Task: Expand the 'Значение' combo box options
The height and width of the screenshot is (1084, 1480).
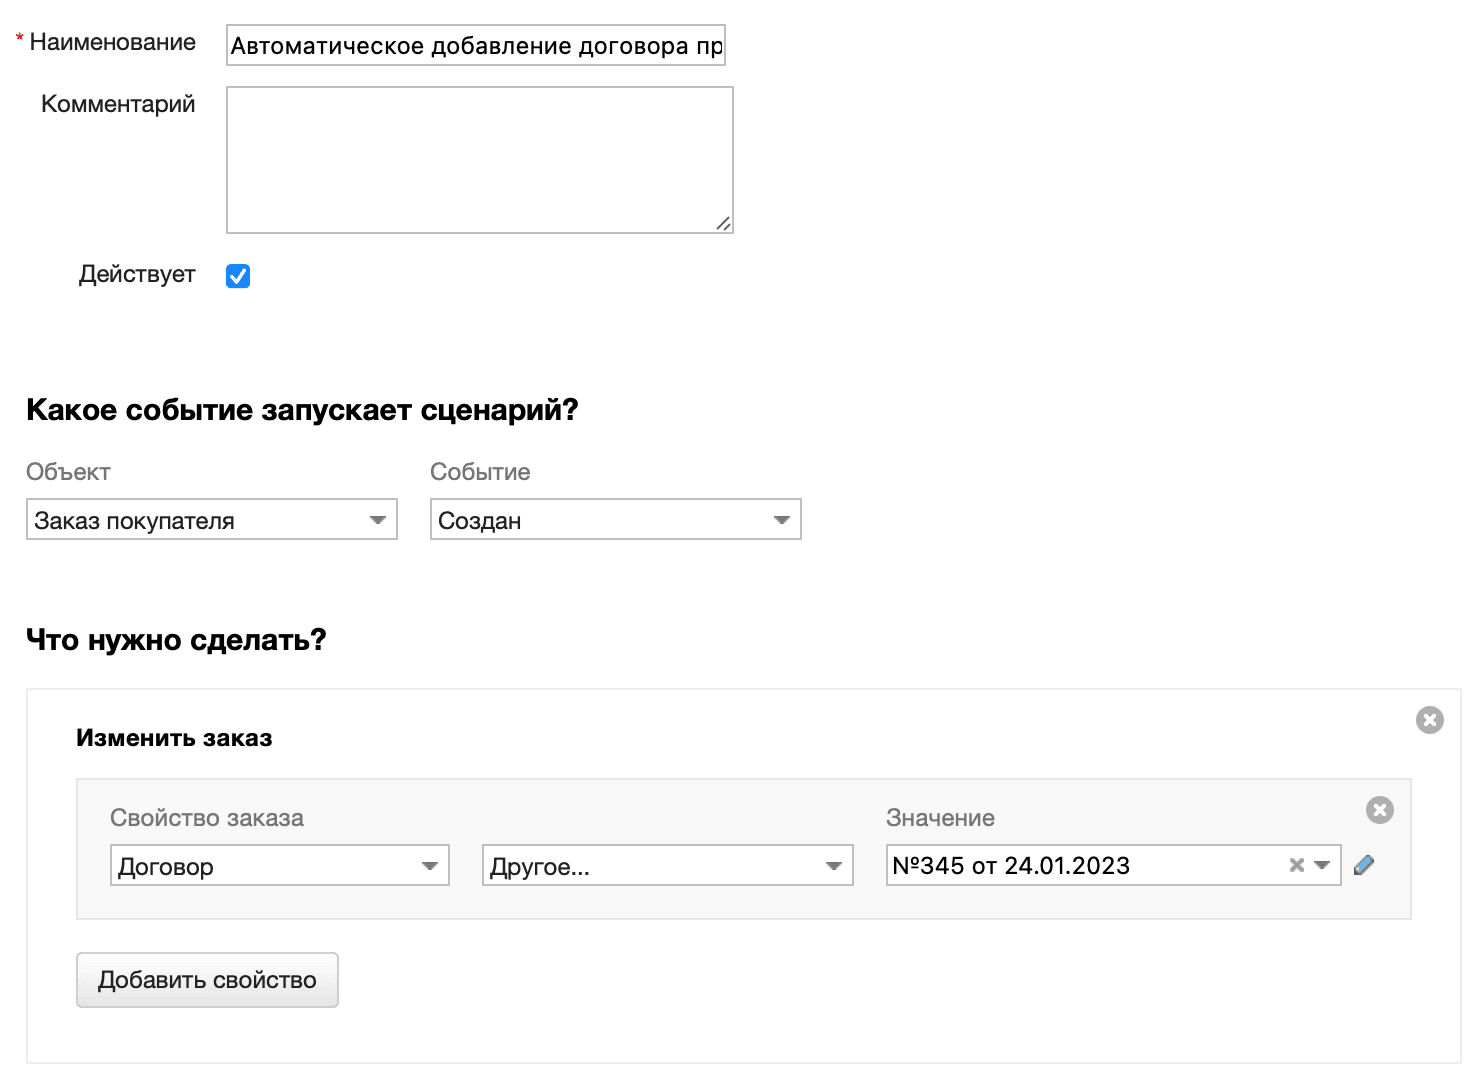Action: point(1323,865)
